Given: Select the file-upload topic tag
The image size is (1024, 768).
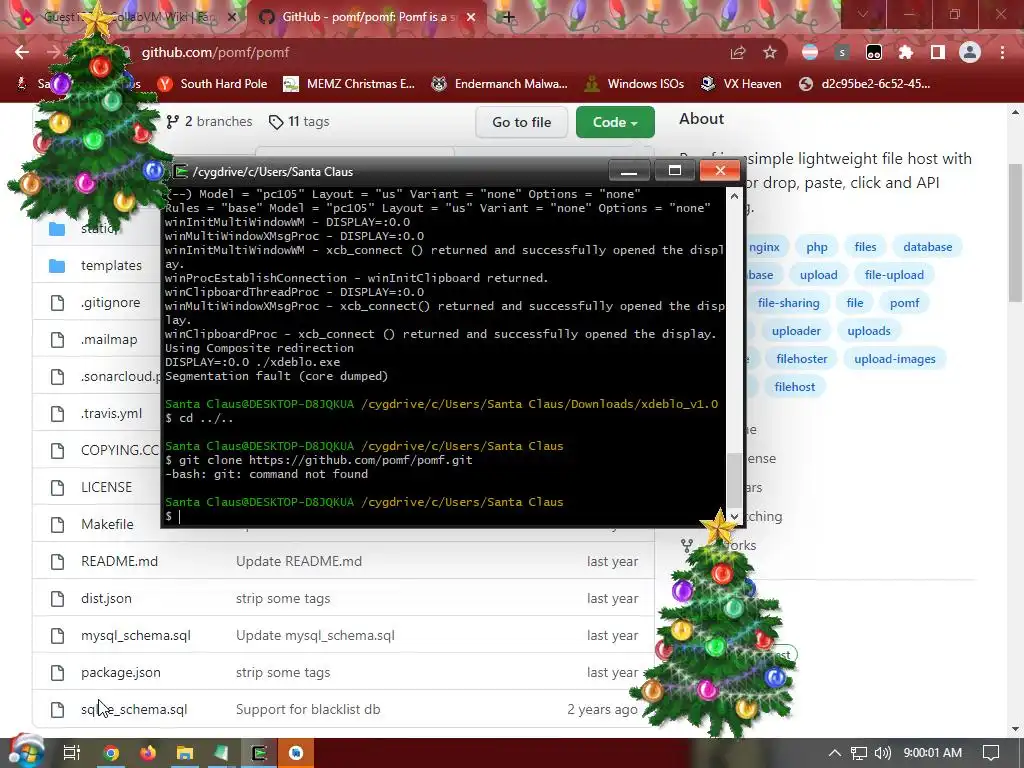Looking at the screenshot, I should (894, 275).
